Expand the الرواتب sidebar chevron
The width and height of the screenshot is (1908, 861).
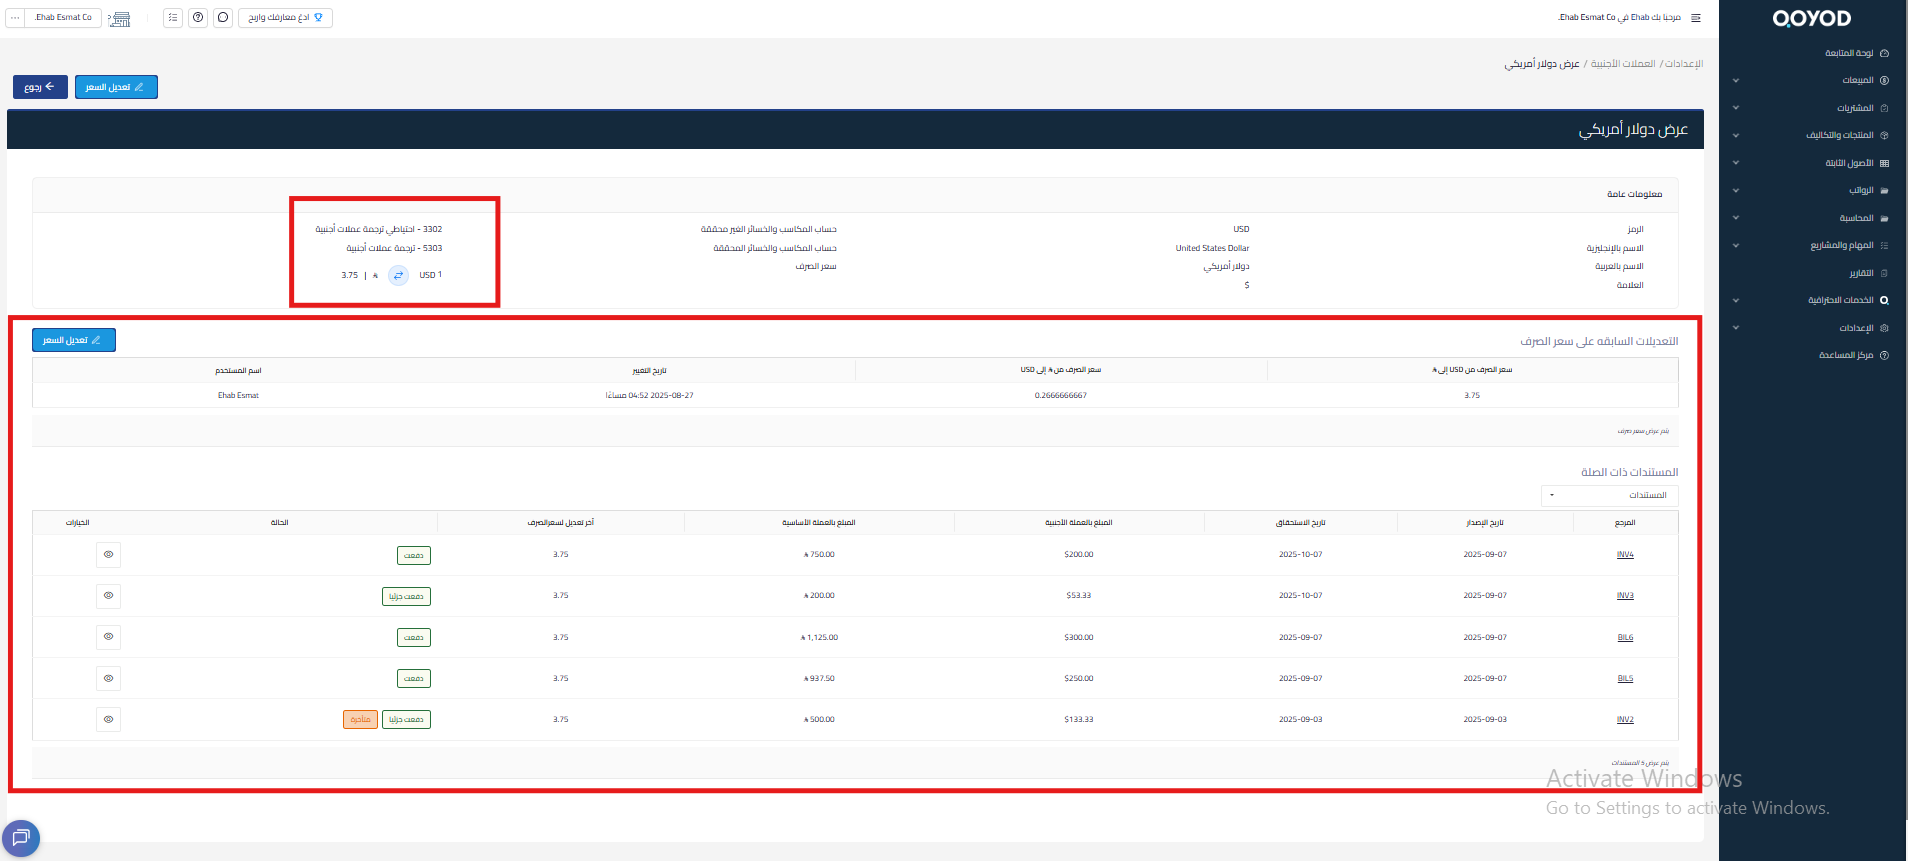click(1735, 190)
